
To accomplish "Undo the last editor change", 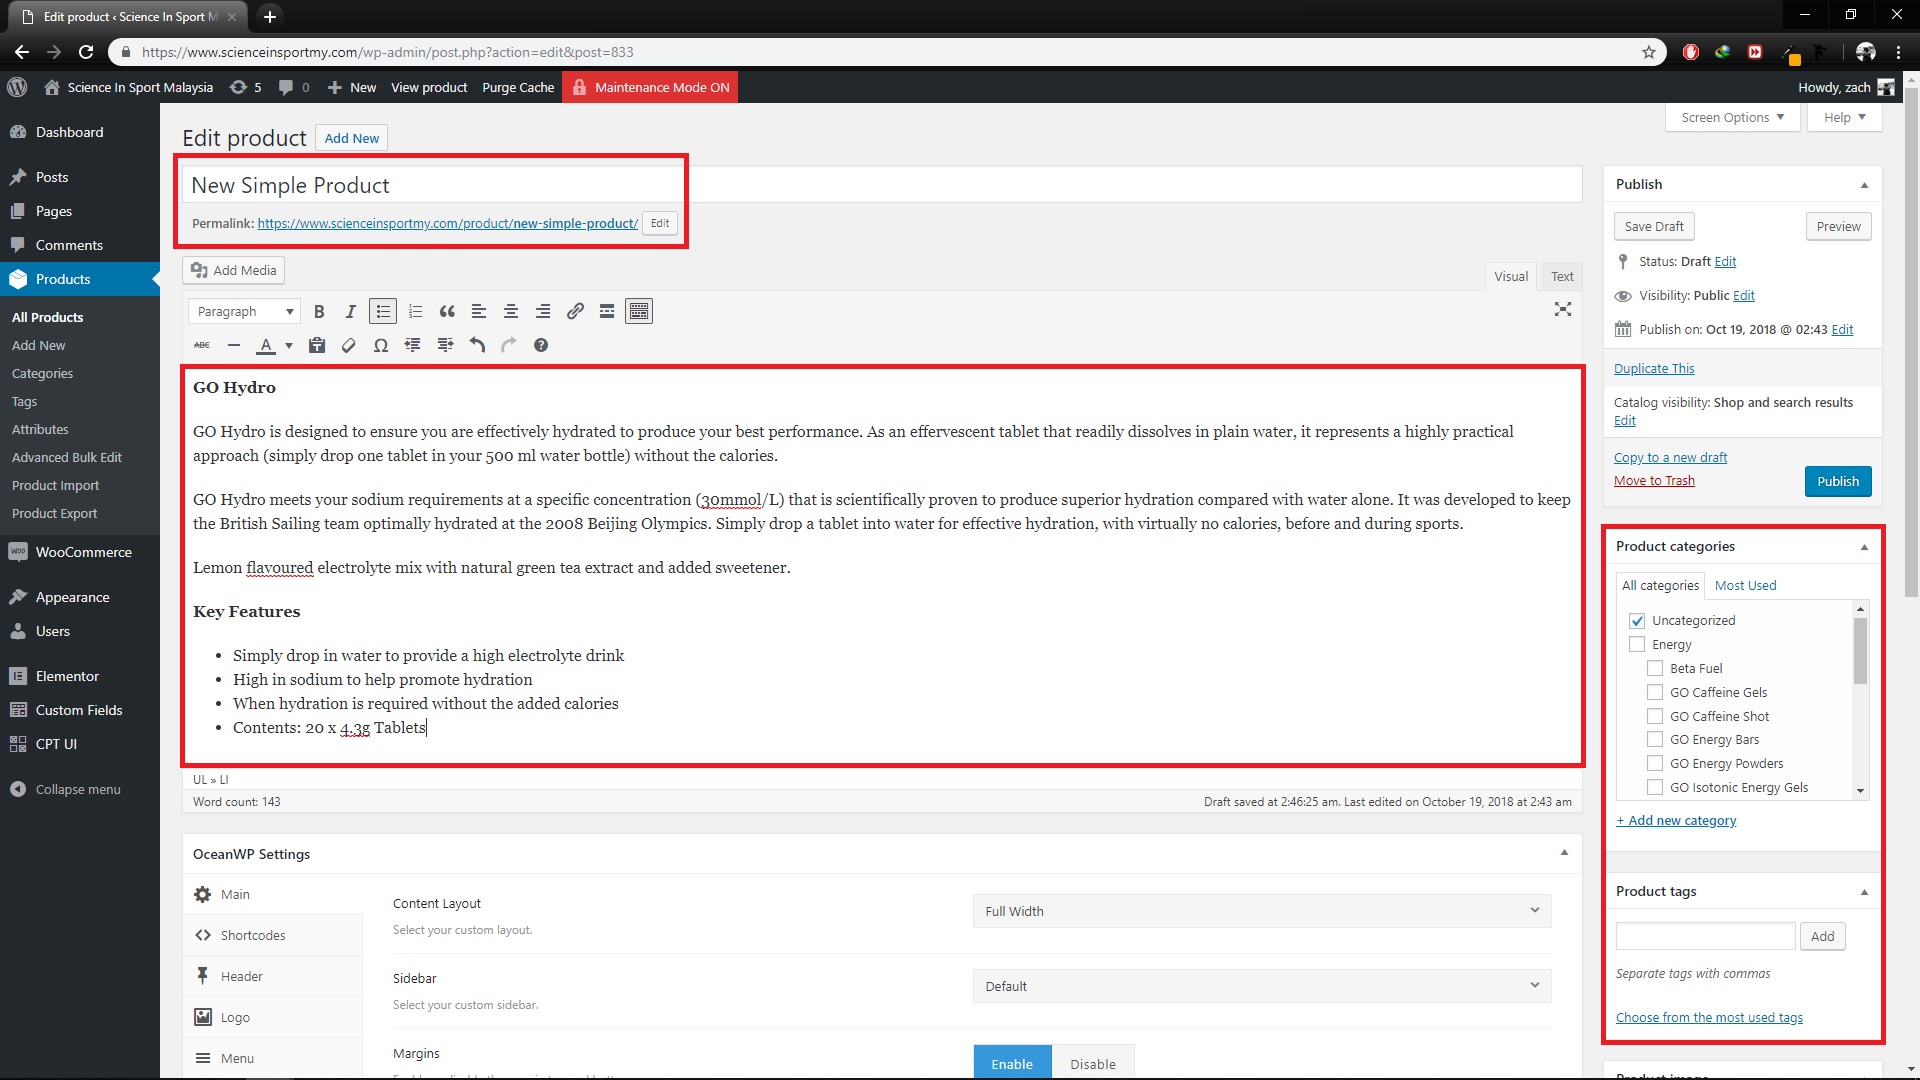I will pyautogui.click(x=477, y=345).
